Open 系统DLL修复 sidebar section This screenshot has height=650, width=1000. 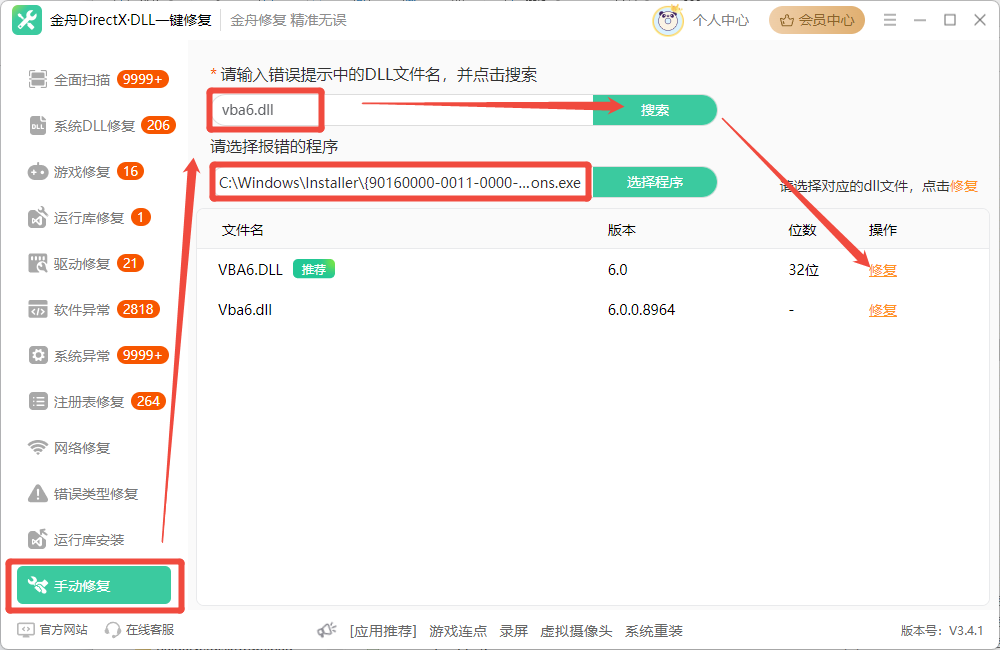[94, 126]
